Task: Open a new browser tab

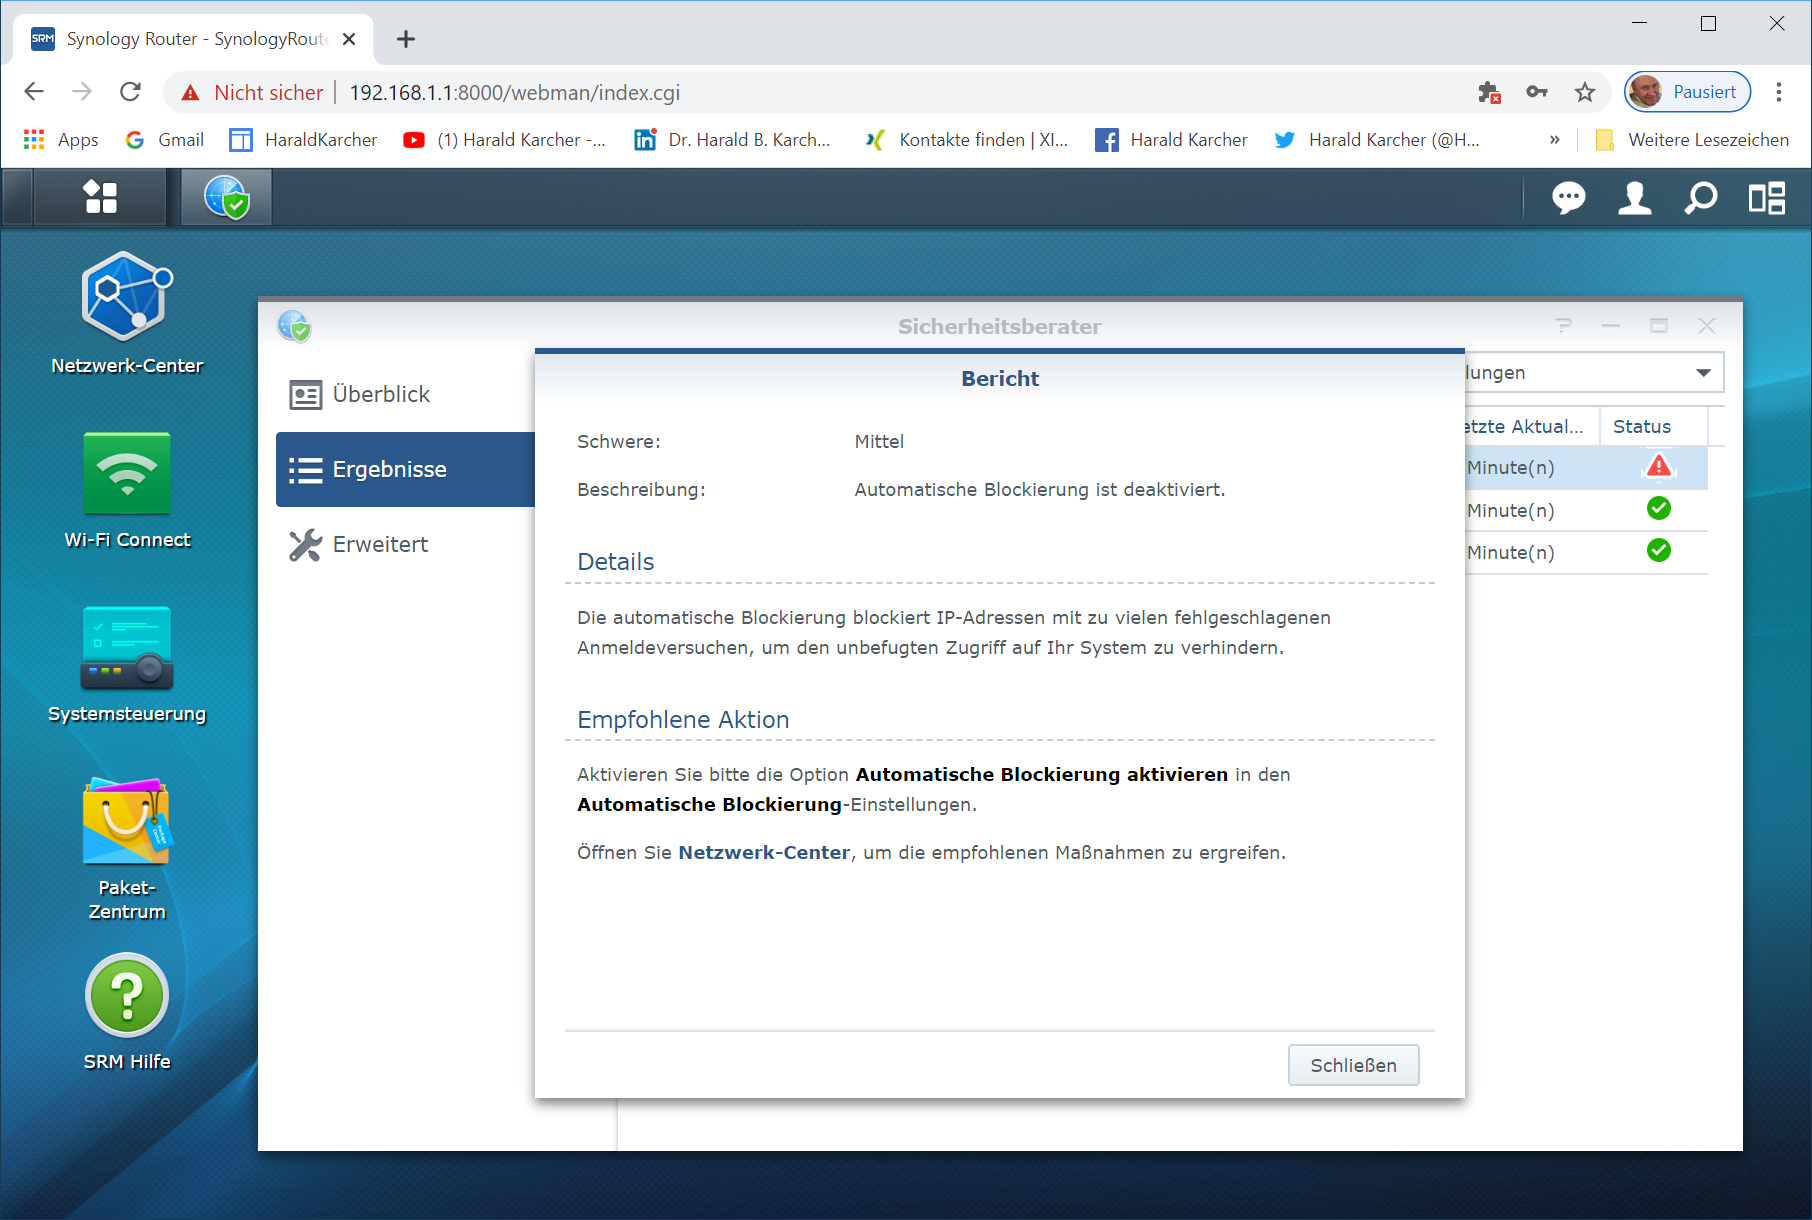Action: tap(405, 39)
